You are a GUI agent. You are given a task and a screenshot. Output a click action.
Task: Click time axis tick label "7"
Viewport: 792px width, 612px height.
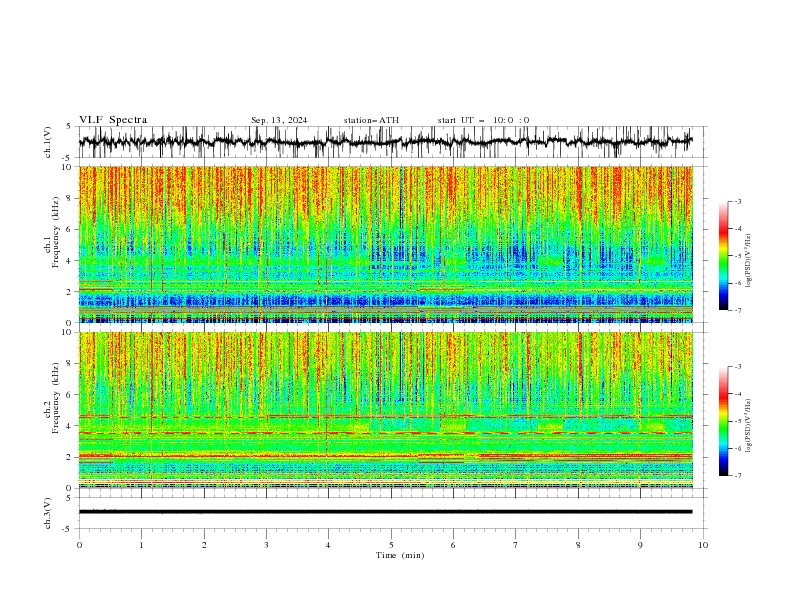[516, 545]
